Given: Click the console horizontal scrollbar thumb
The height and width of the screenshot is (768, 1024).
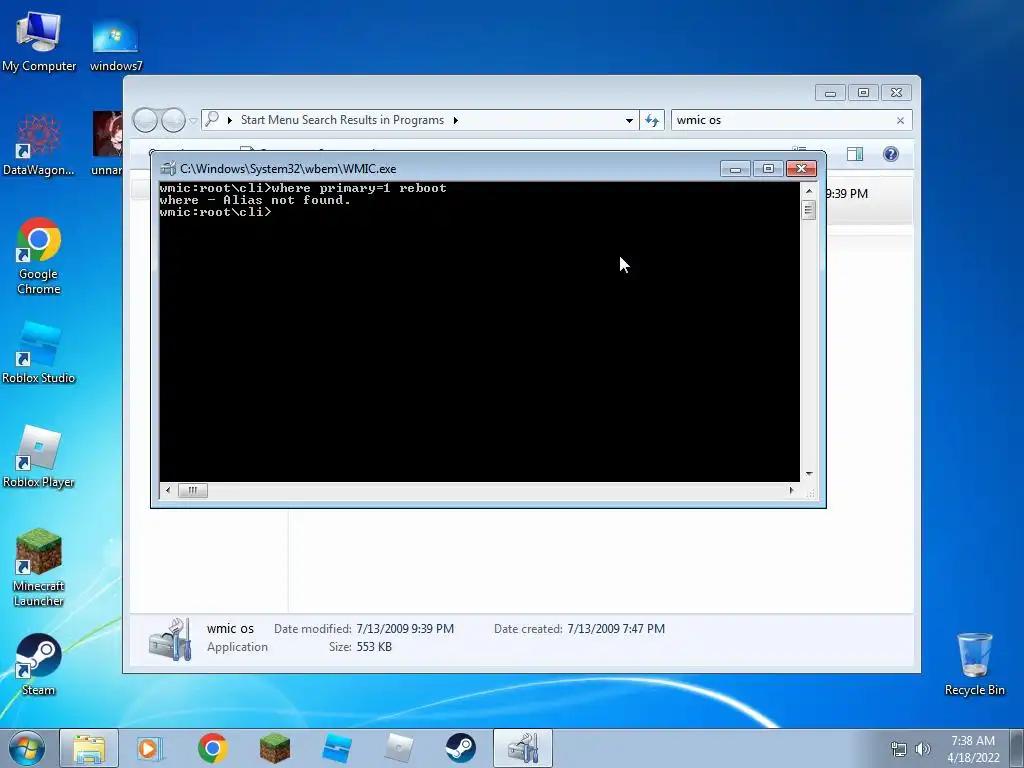Looking at the screenshot, I should [x=193, y=490].
